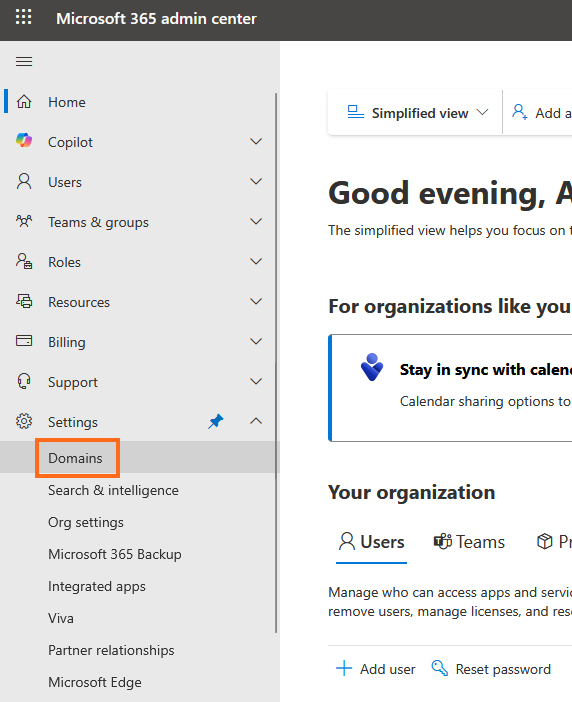The image size is (572, 702).
Task: Click Add user link
Action: 388,669
